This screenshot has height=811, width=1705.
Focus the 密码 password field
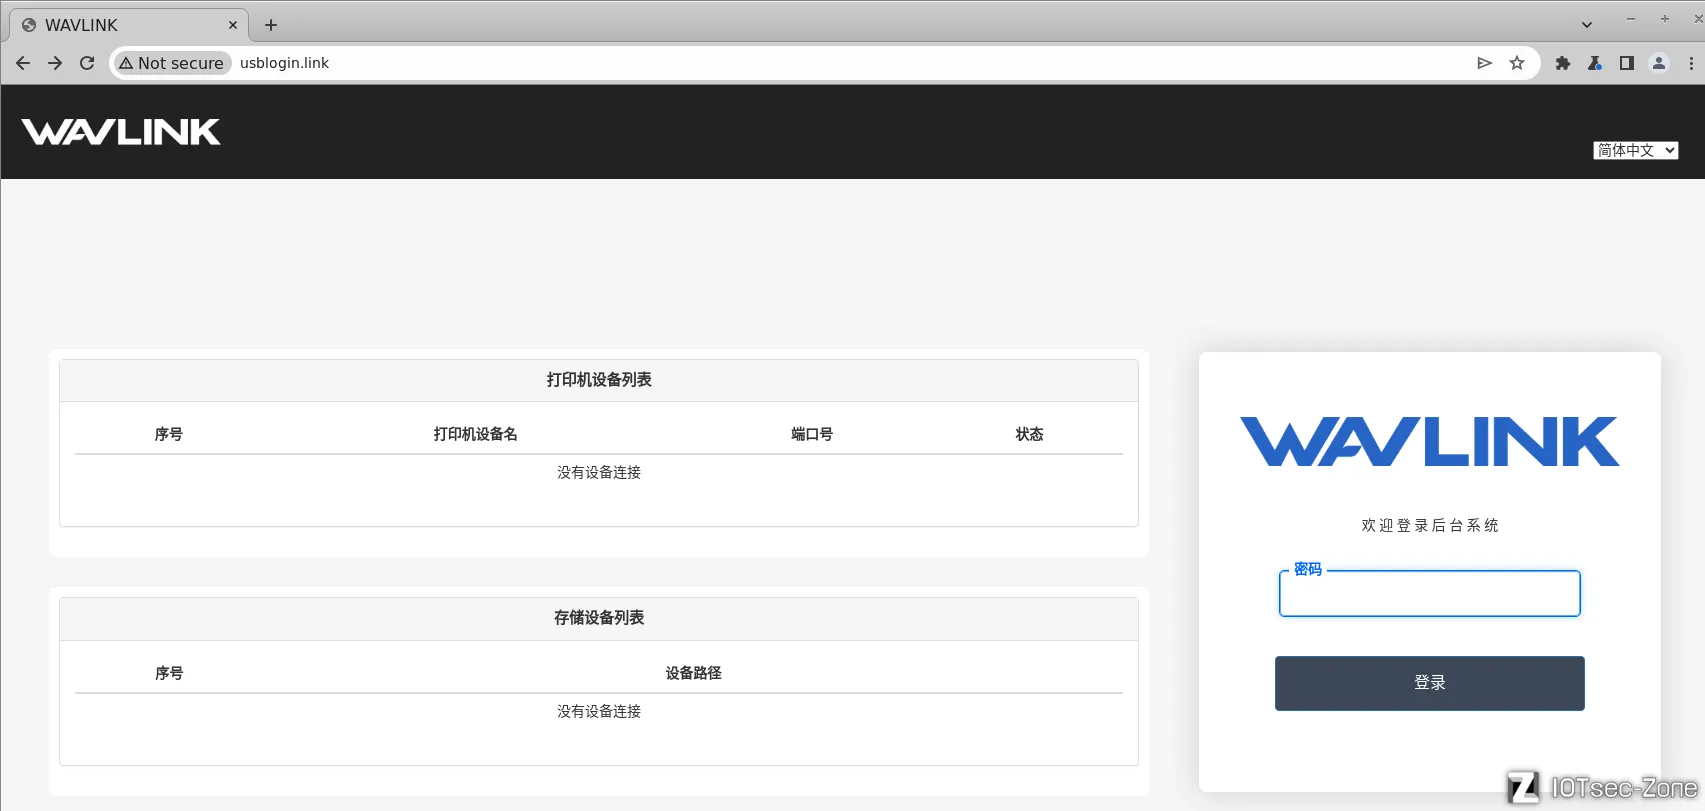(1429, 595)
